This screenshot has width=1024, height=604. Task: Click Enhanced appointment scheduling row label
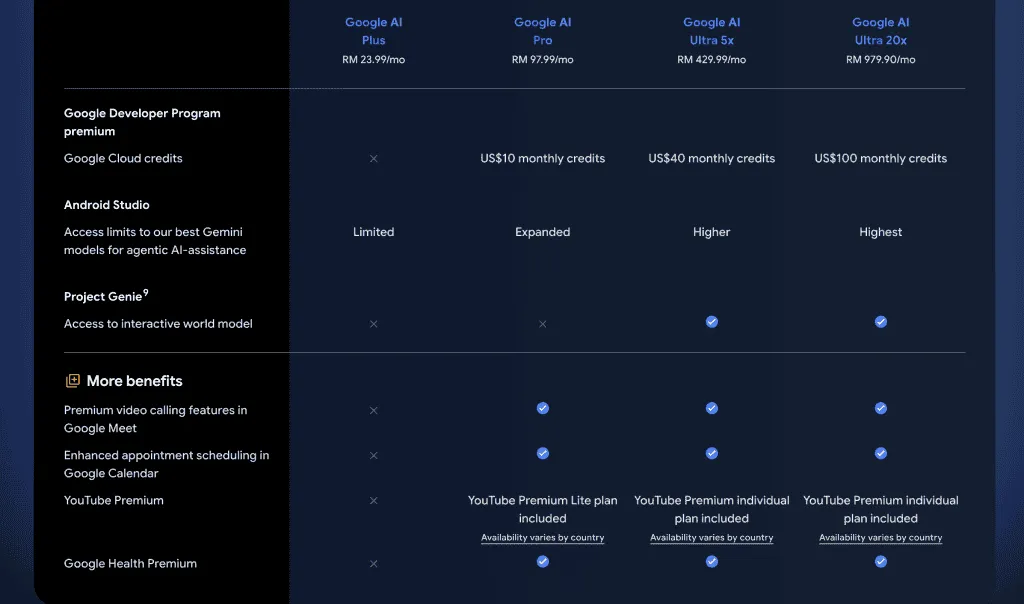pyautogui.click(x=167, y=464)
